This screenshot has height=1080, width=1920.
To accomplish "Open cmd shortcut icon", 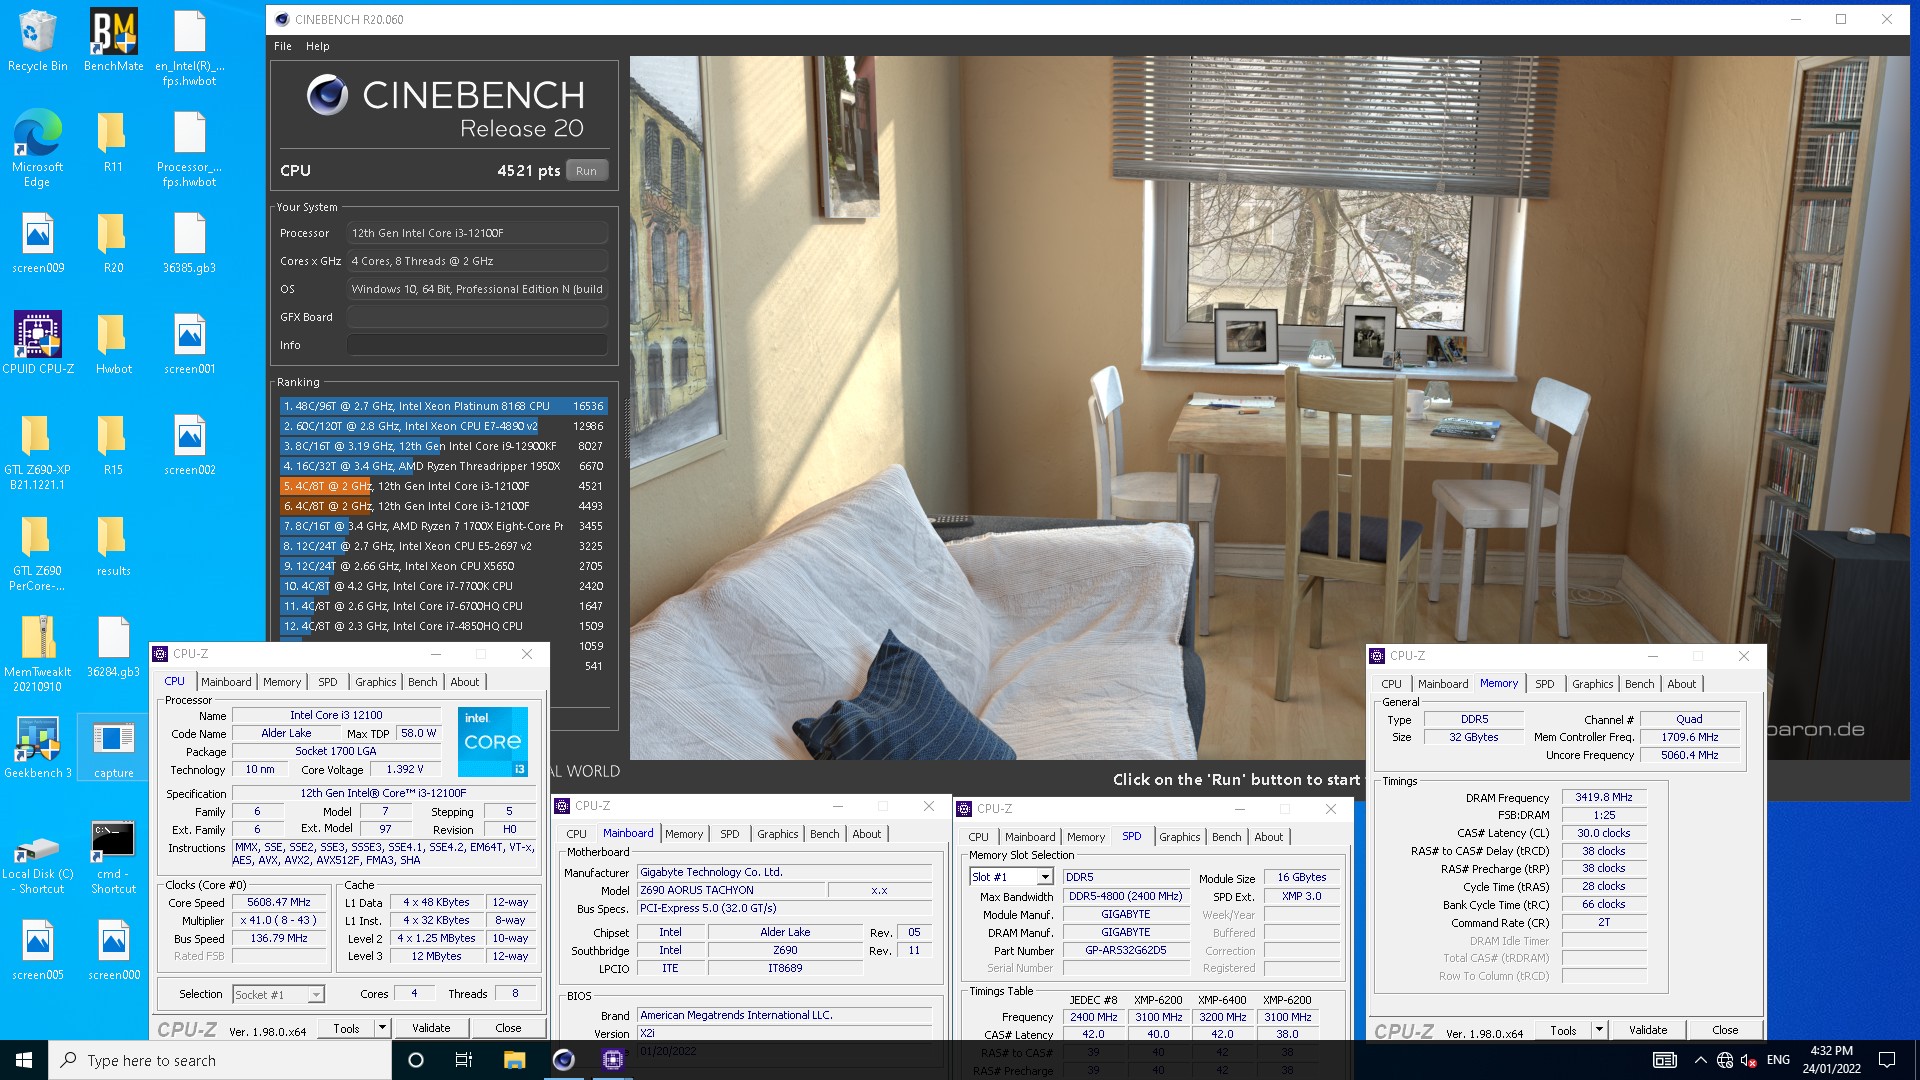I will pos(113,857).
